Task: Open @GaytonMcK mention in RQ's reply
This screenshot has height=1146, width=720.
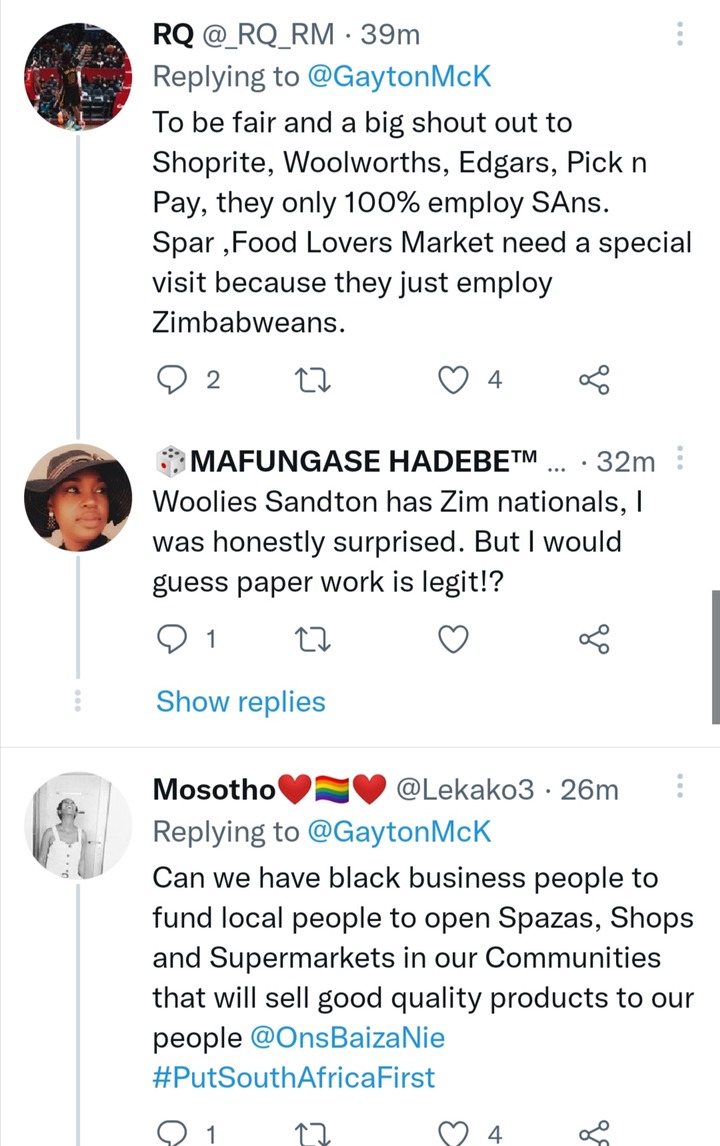Action: point(399,76)
